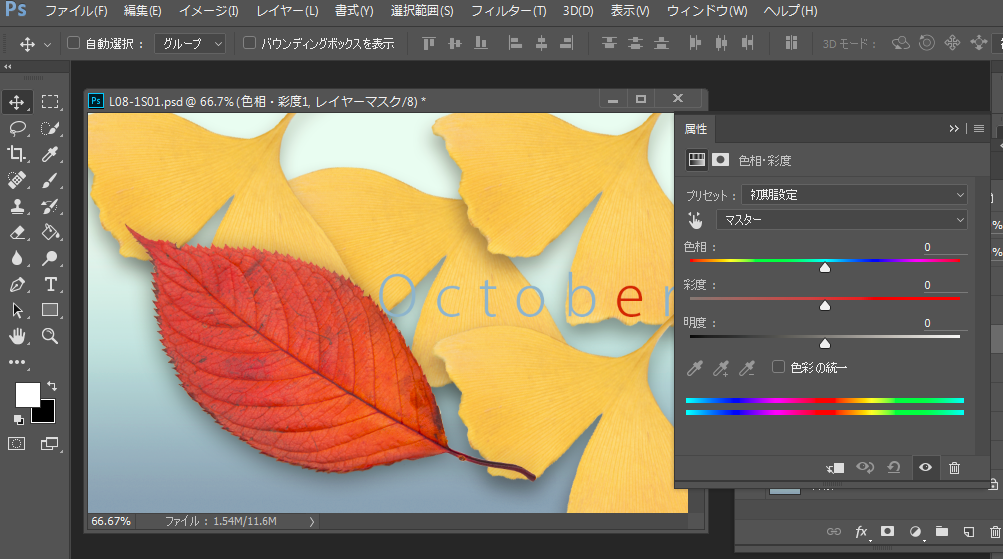Image resolution: width=1003 pixels, height=559 pixels.
Task: Select the Blur tool
Action: (x=17, y=258)
